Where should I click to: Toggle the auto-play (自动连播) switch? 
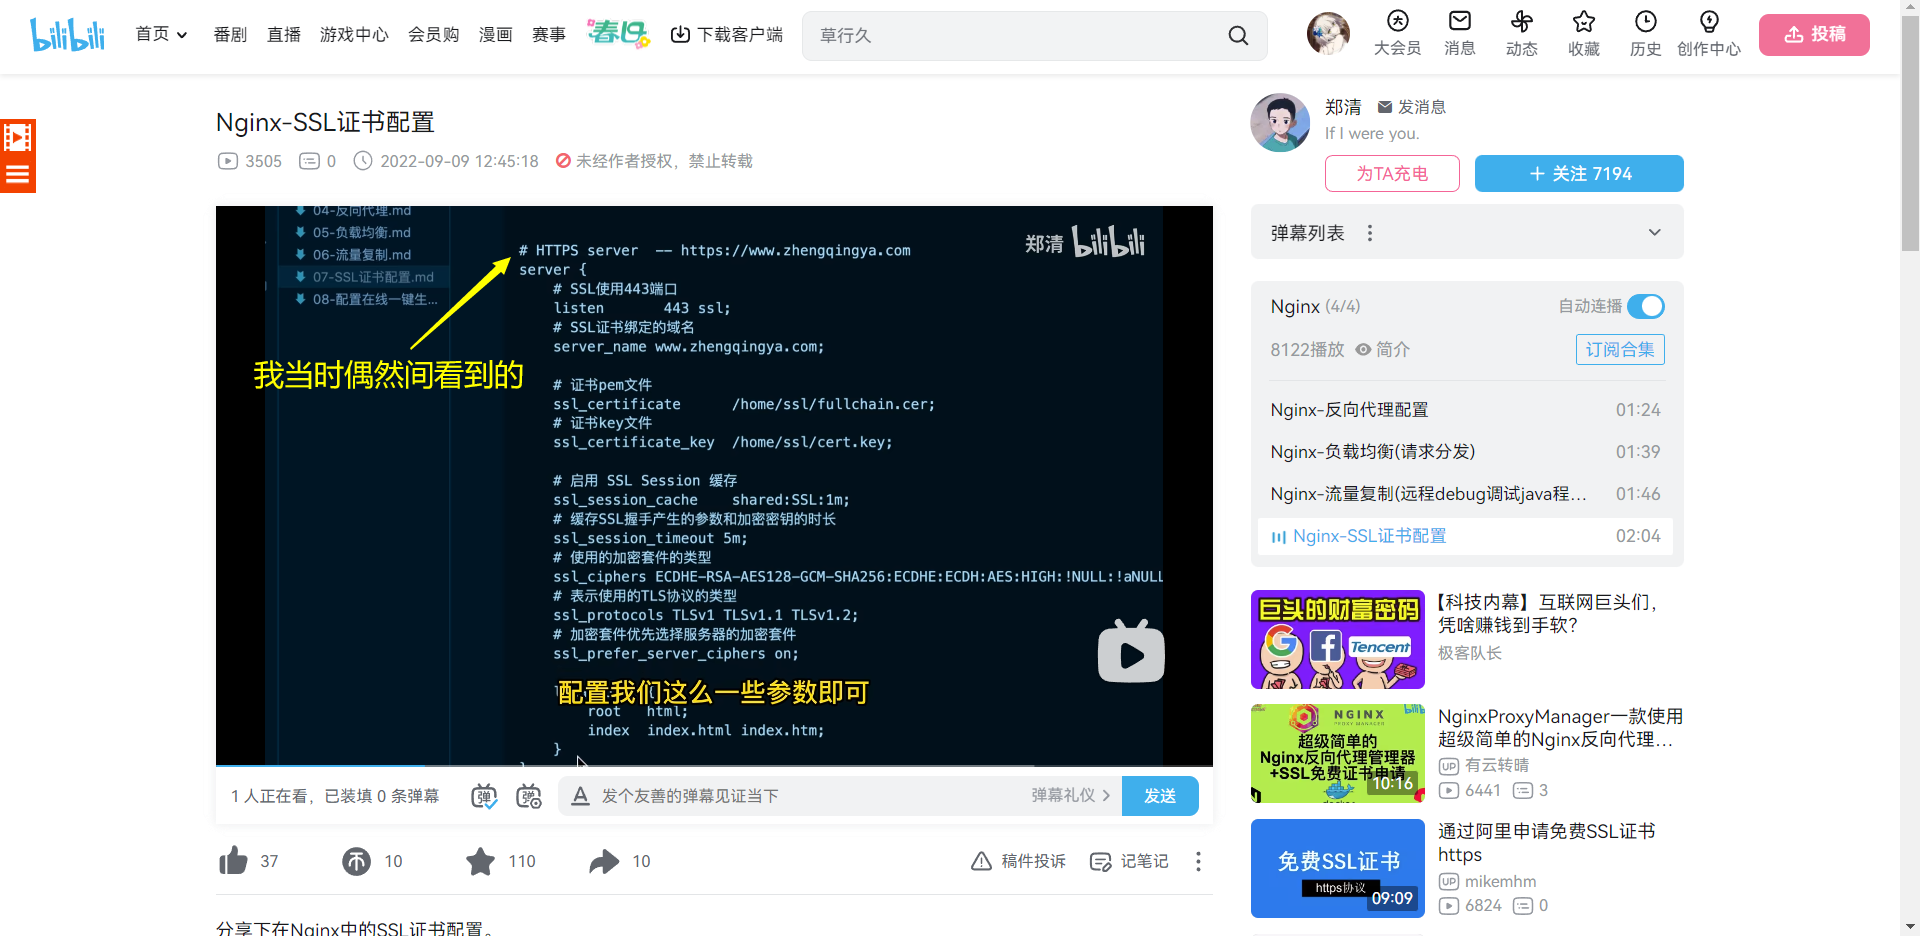[x=1645, y=306]
